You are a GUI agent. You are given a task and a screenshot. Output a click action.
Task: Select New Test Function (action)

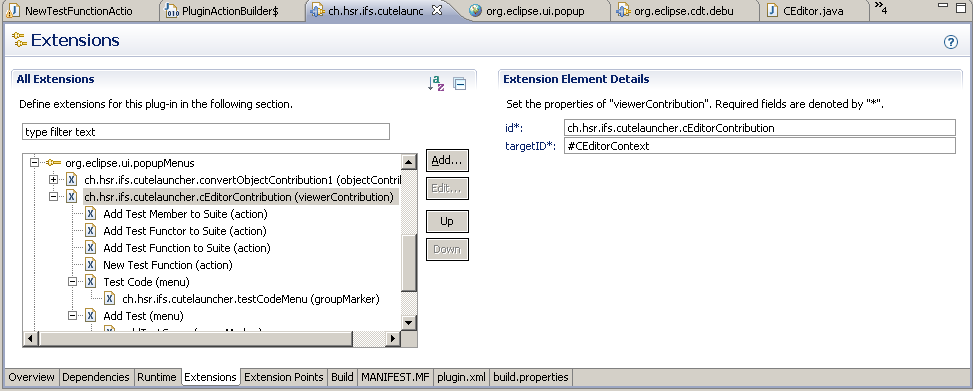(x=168, y=265)
